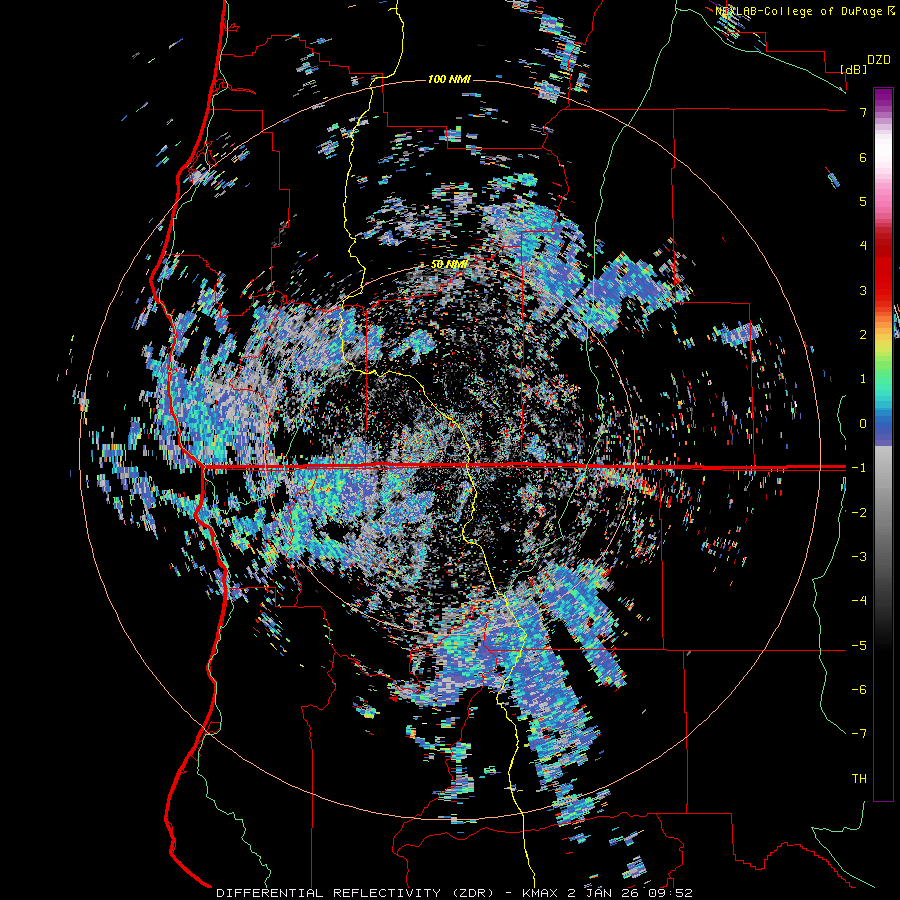This screenshot has height=900, width=900.
Task: Click the -4 value on the color scale
Action: [x=859, y=601]
